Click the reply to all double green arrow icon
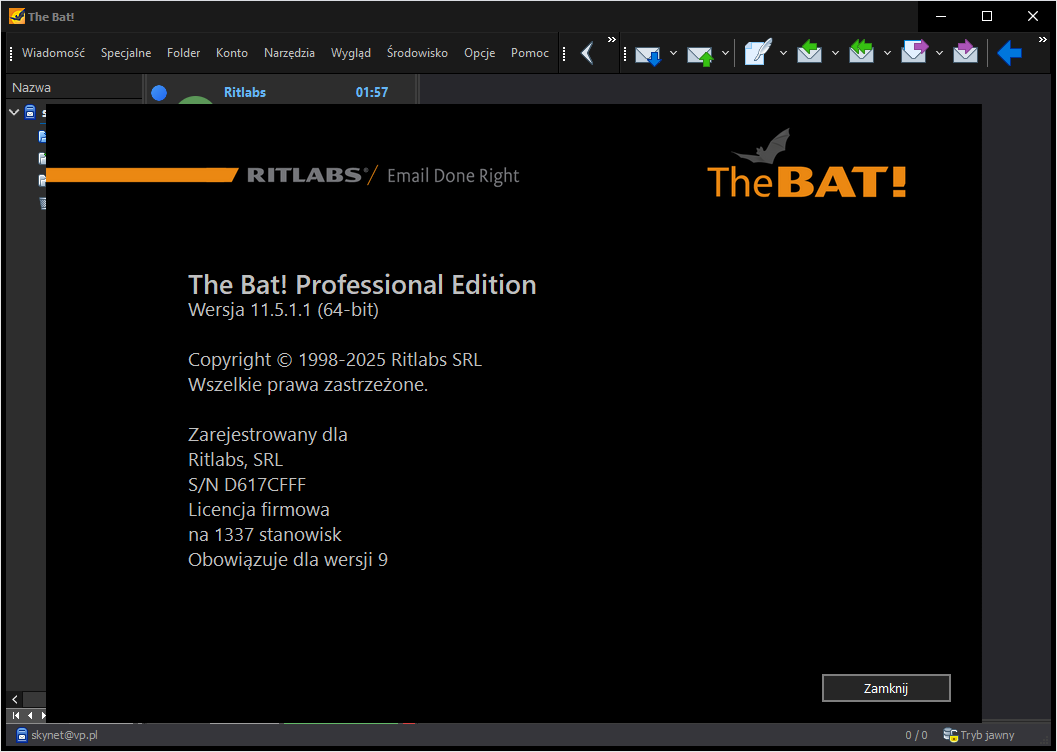This screenshot has width=1057, height=752. click(862, 53)
